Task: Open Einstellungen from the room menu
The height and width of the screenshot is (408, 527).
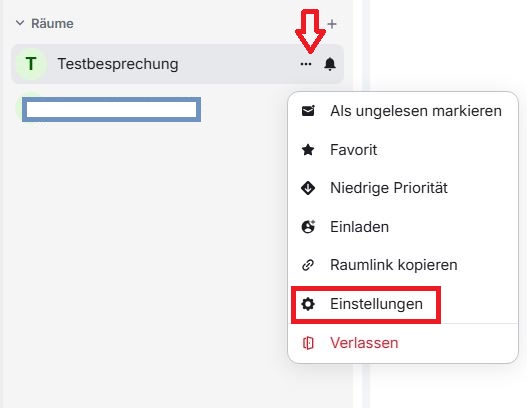Action: tap(403, 304)
